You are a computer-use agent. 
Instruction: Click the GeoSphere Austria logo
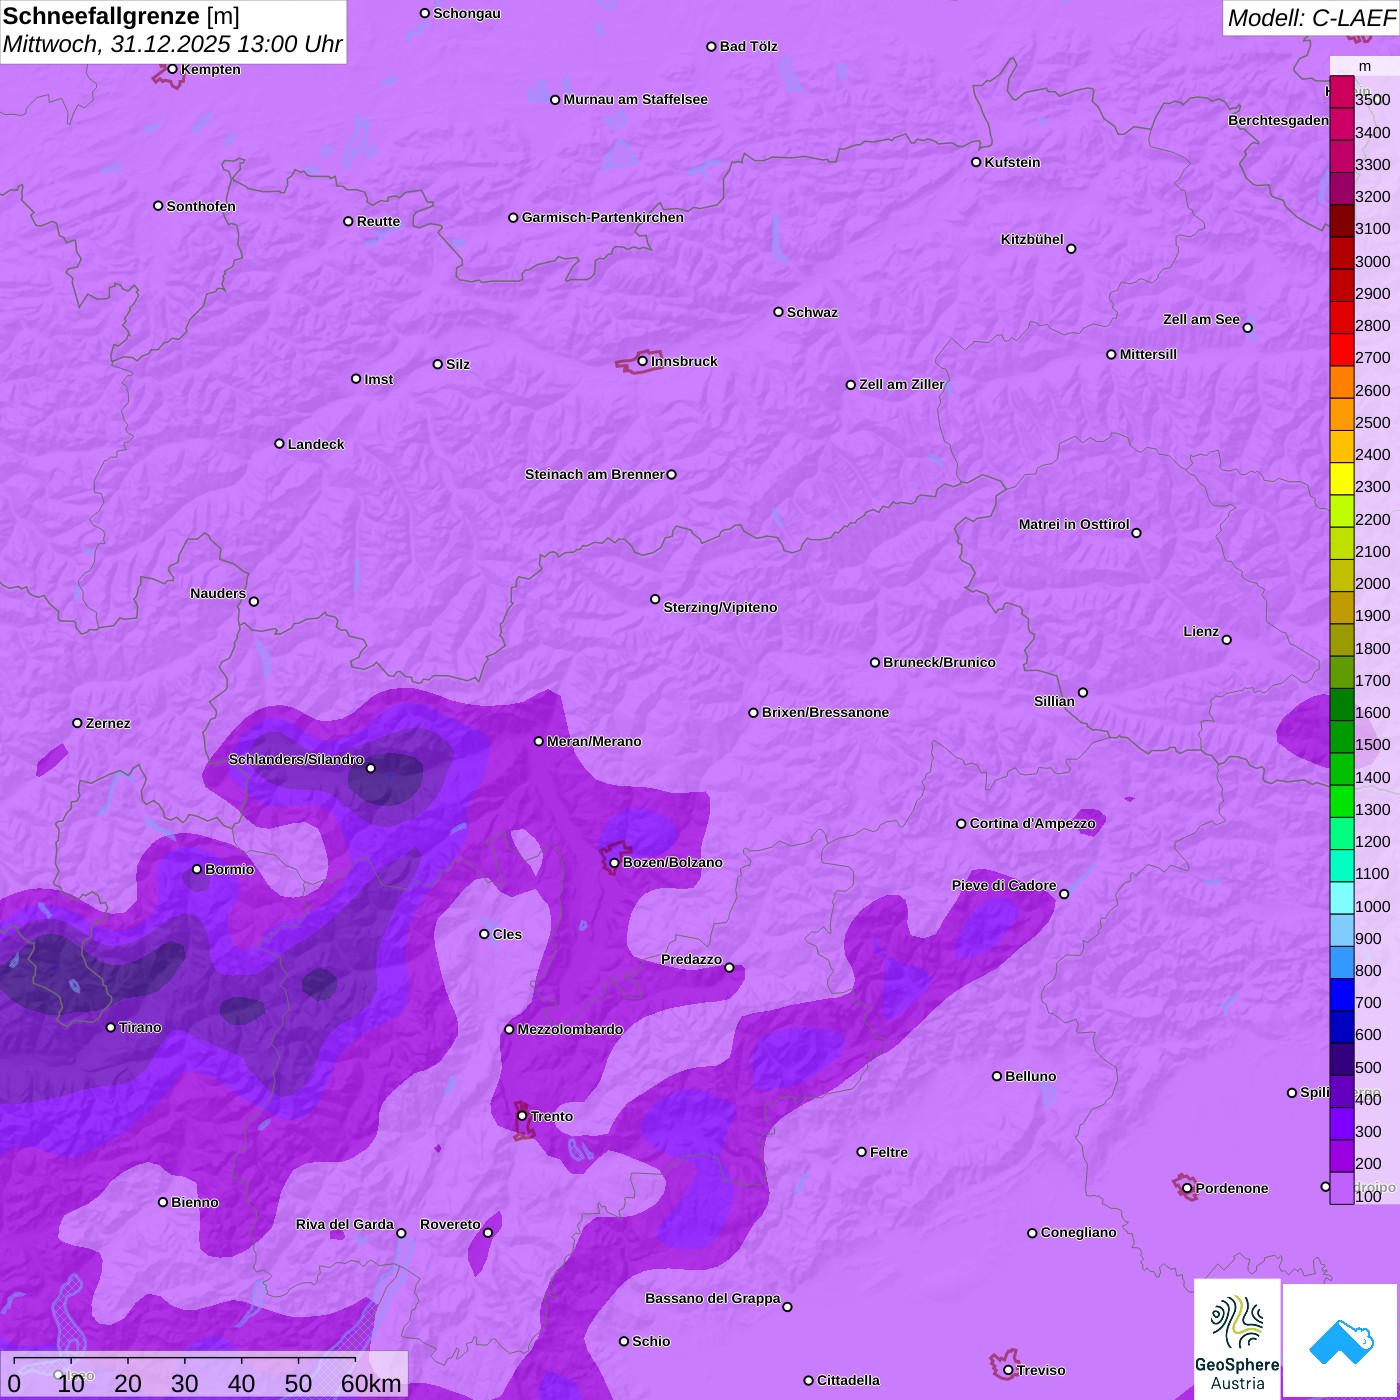pos(1237,1340)
